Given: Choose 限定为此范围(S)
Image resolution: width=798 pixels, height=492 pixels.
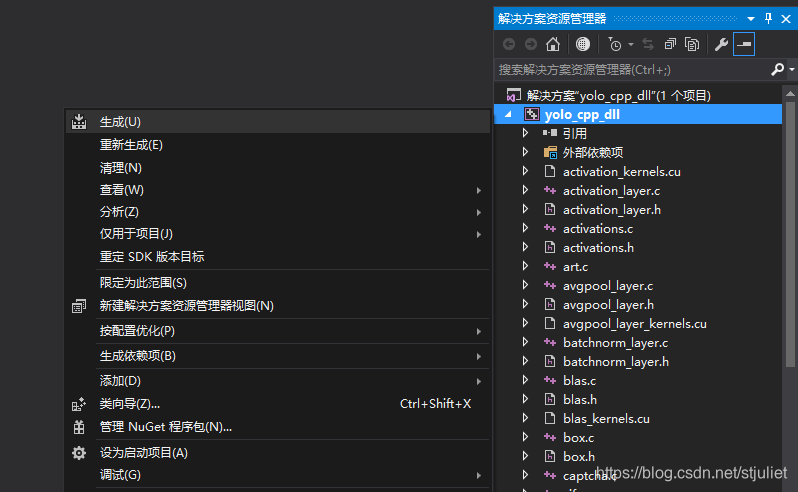Looking at the screenshot, I should [x=277, y=282].
